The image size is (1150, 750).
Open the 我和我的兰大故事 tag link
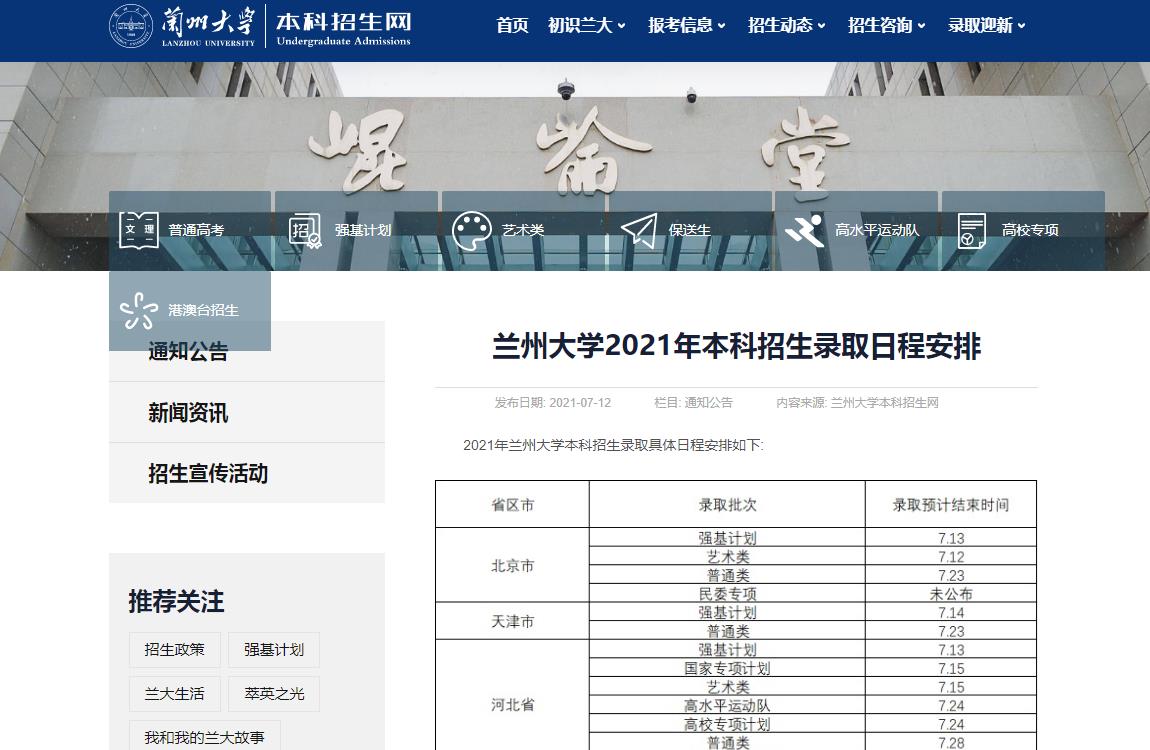(204, 737)
